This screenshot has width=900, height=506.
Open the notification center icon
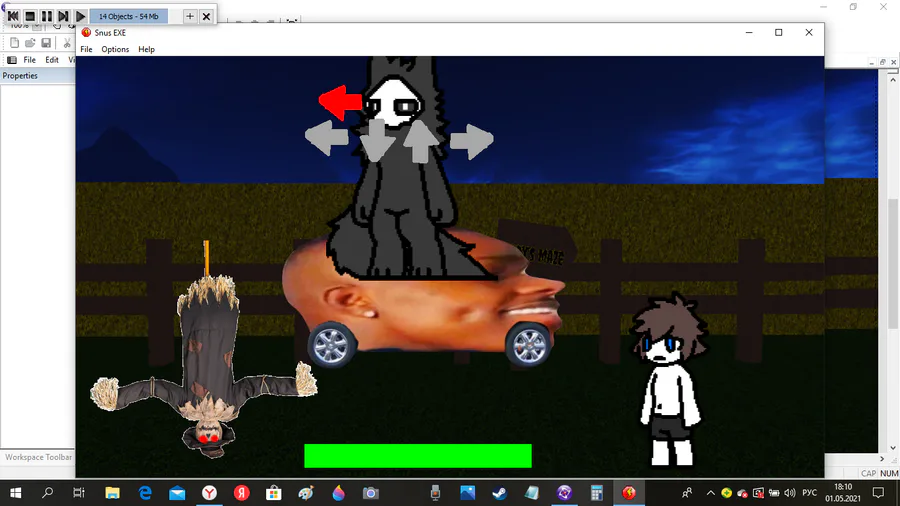point(878,493)
